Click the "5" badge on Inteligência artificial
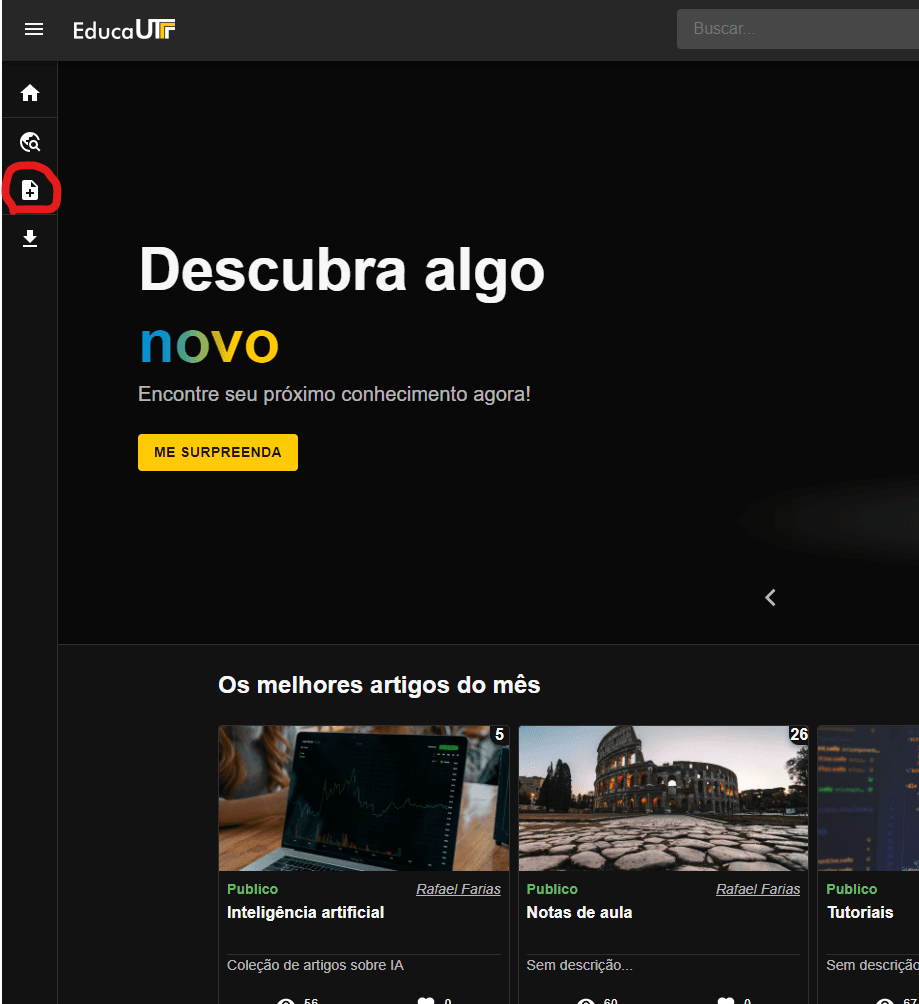 click(500, 734)
